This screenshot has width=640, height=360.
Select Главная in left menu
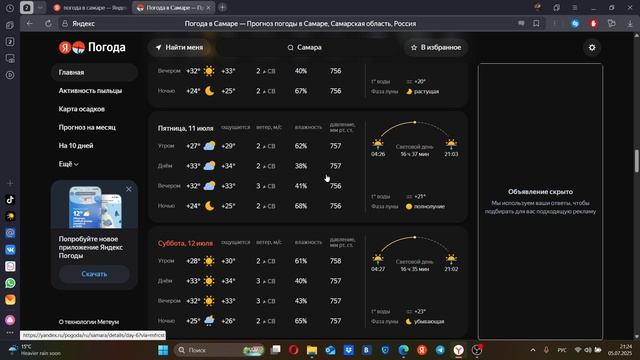[x=94, y=72]
